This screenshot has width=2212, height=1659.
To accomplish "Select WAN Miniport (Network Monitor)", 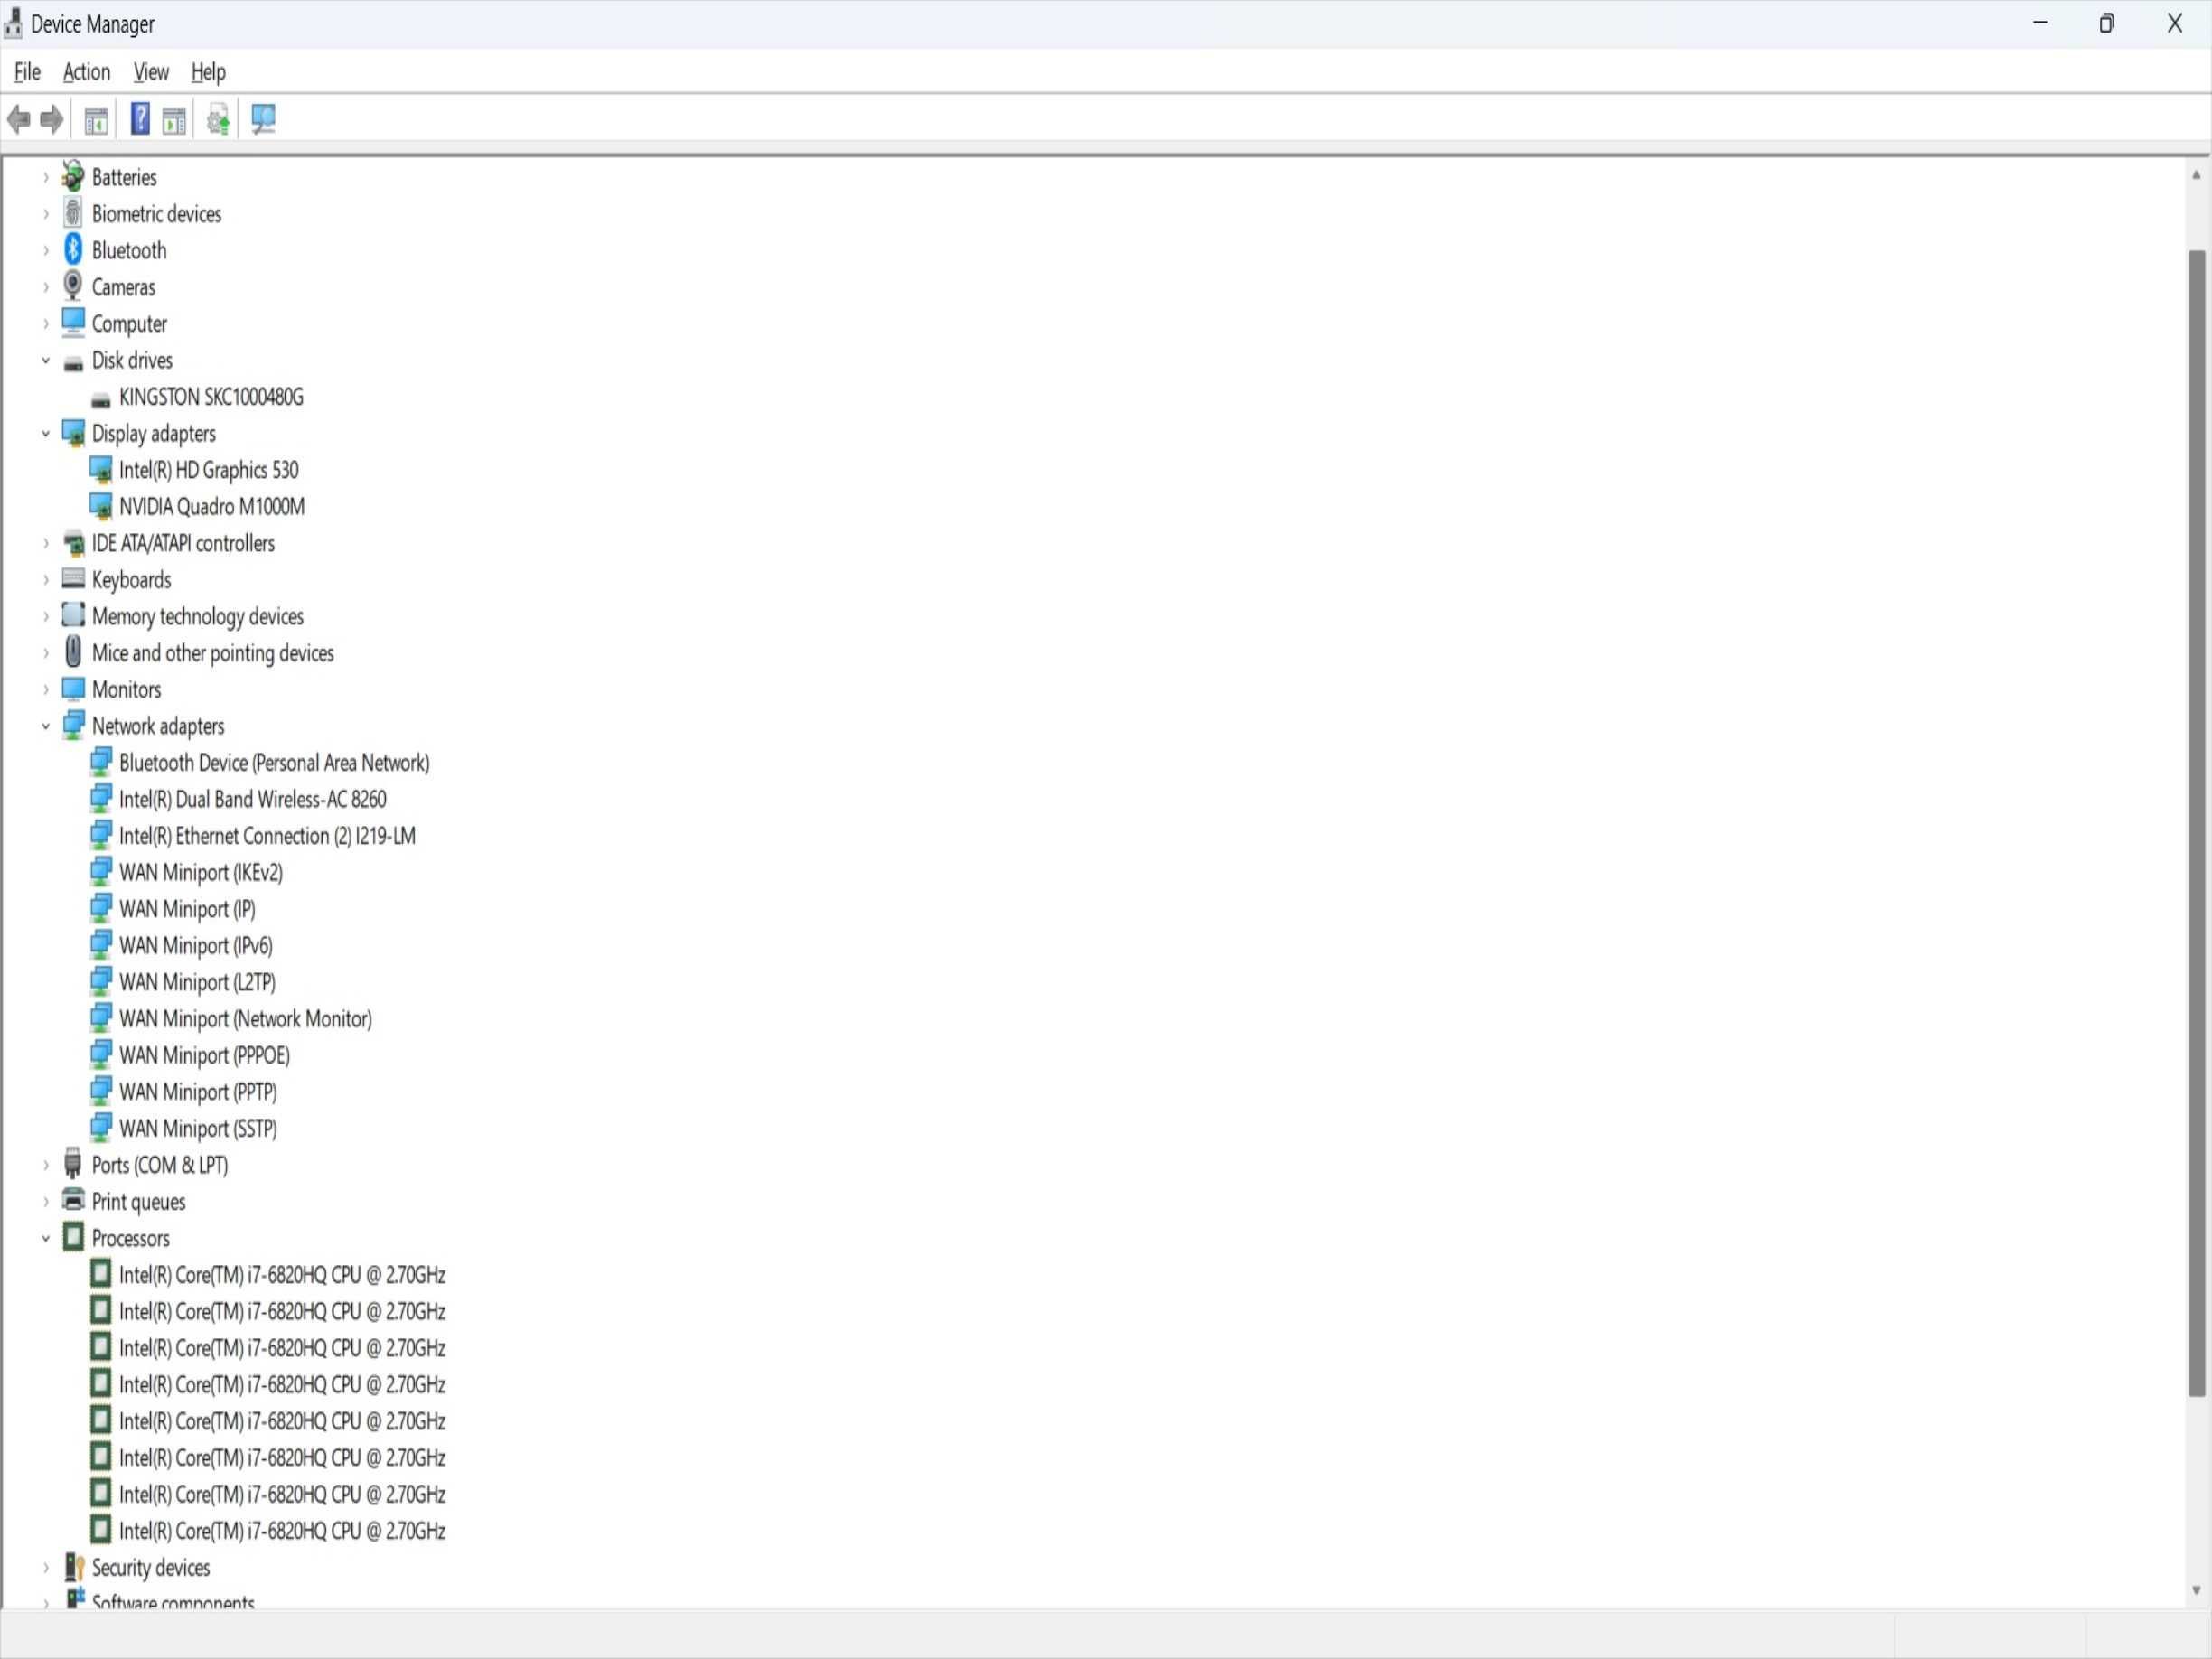I will 245,1019.
